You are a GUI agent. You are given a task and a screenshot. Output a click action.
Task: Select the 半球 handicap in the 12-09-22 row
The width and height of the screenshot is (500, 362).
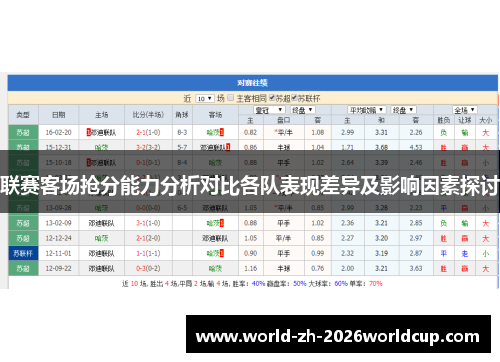tap(284, 268)
